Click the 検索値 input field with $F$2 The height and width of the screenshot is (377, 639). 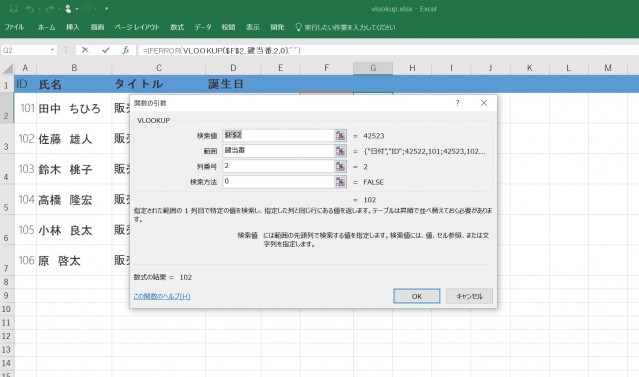[x=278, y=136]
